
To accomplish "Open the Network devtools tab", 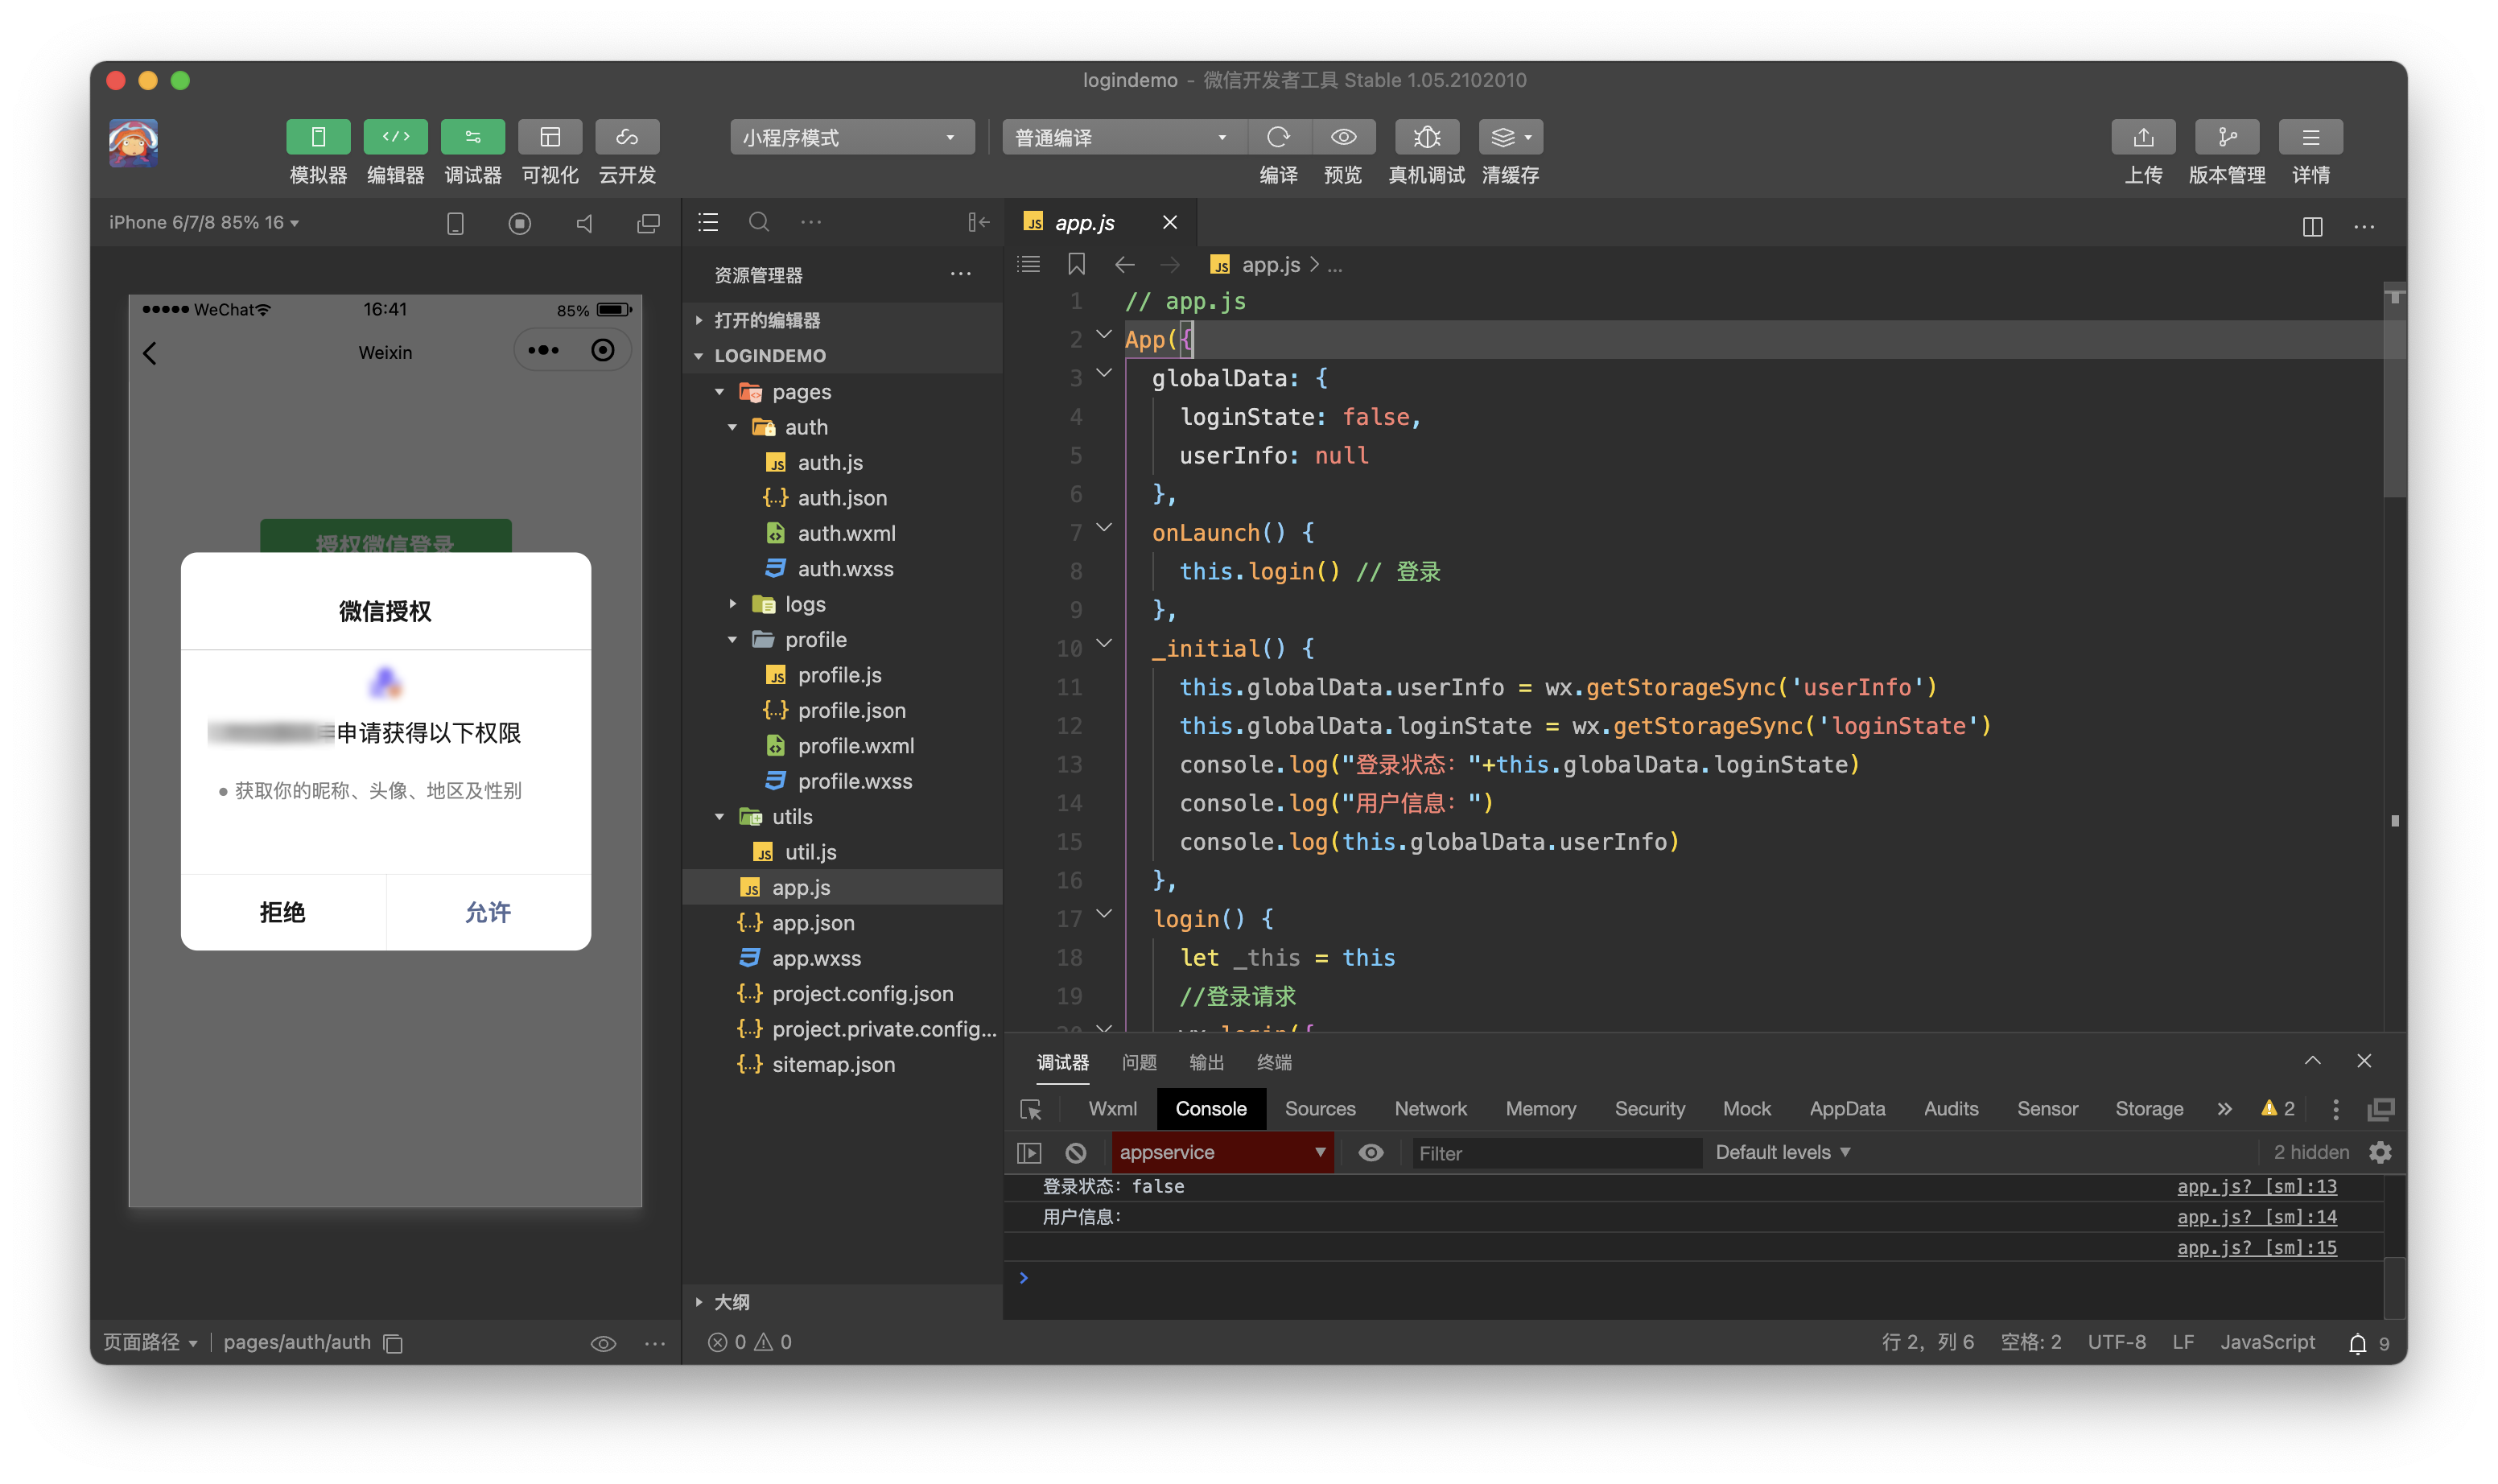I will coord(1430,1109).
